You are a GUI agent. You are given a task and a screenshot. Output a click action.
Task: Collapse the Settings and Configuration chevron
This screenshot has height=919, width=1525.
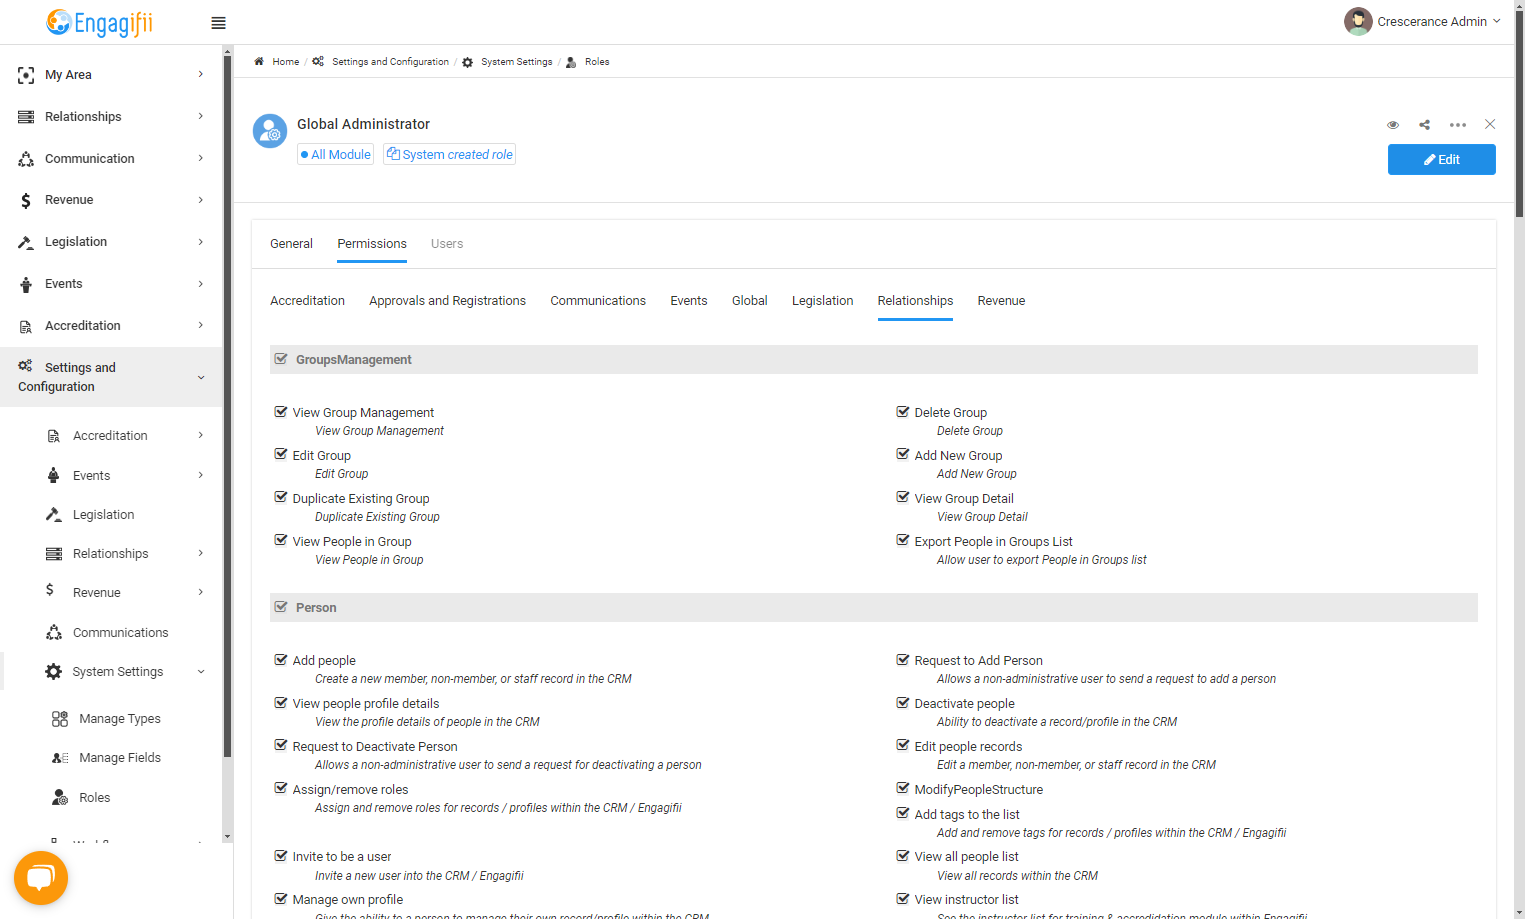pos(201,377)
